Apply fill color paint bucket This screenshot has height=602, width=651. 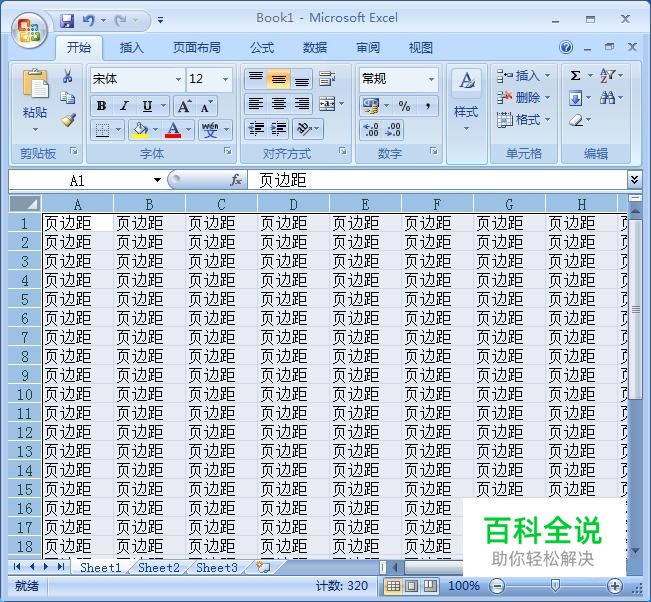coord(140,130)
